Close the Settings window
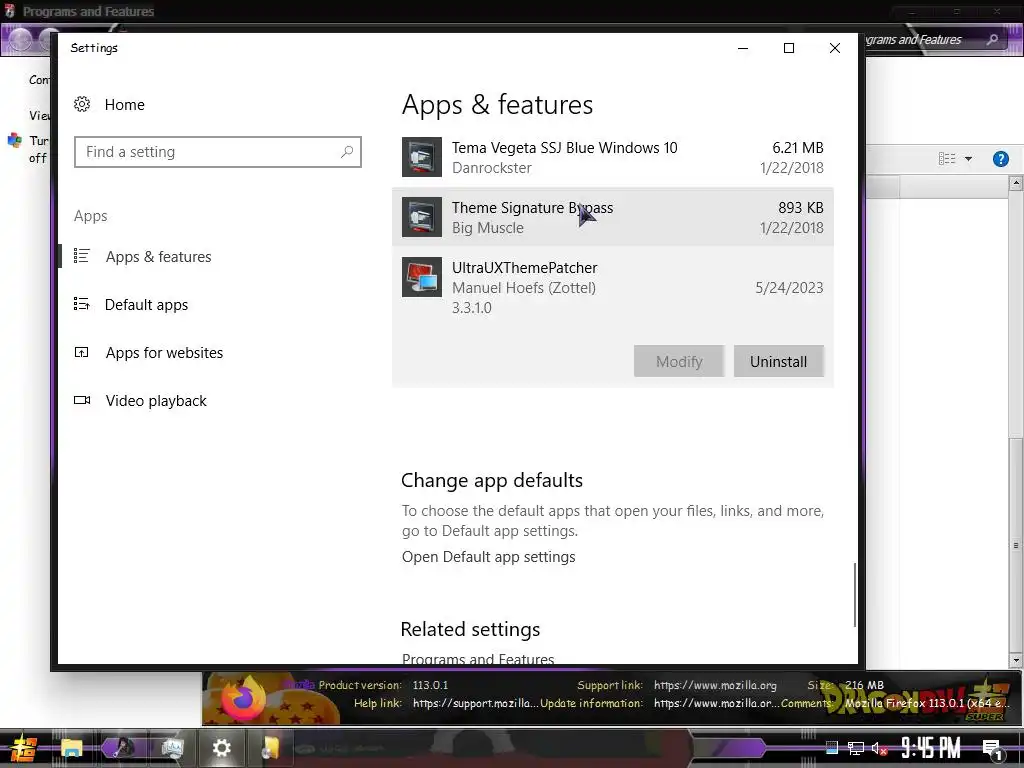This screenshot has width=1024, height=768. pyautogui.click(x=835, y=48)
